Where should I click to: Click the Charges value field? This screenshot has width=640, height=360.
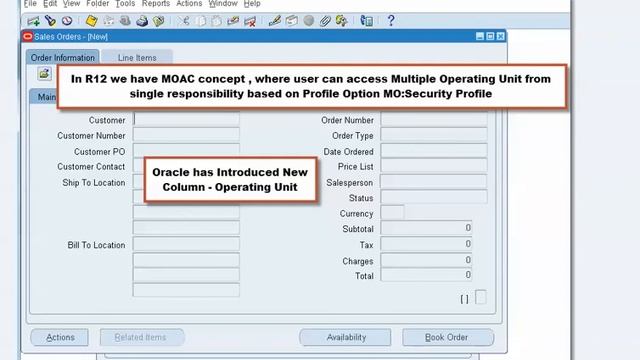click(x=427, y=260)
